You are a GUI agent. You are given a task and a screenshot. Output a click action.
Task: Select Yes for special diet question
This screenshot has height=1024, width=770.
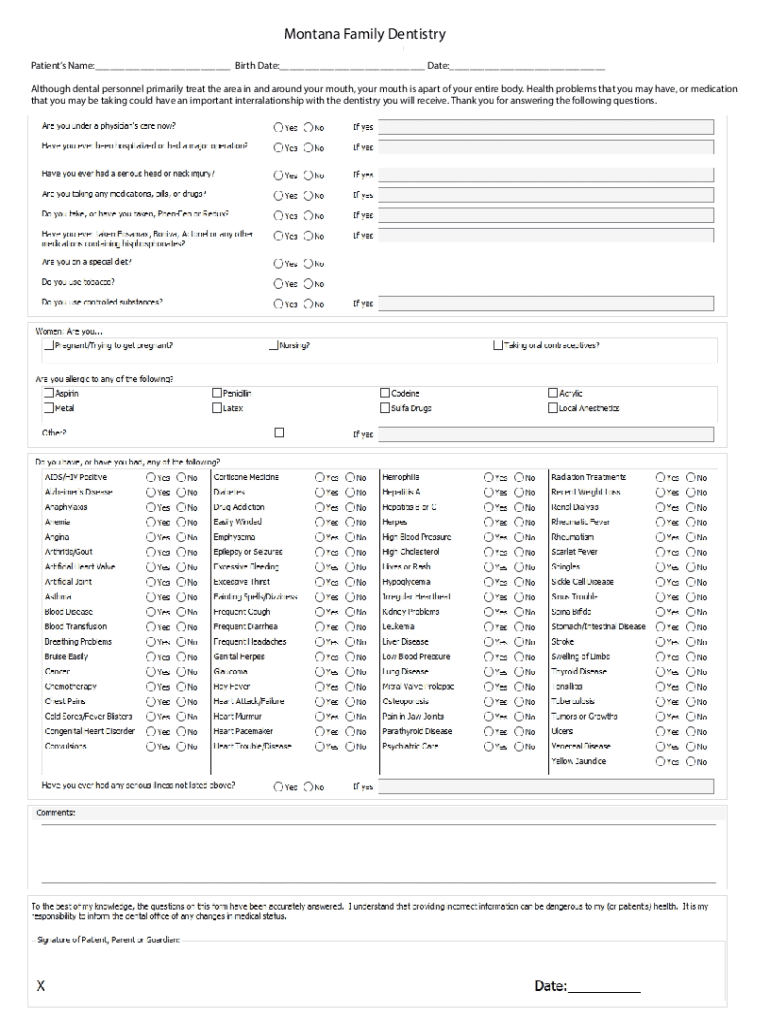pos(279,264)
